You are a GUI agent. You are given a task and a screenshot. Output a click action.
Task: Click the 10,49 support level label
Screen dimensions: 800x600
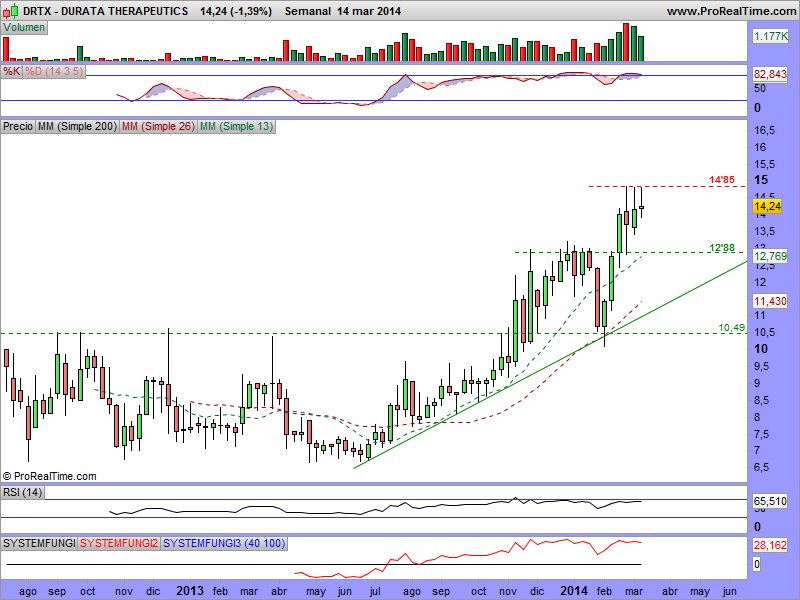coord(732,328)
